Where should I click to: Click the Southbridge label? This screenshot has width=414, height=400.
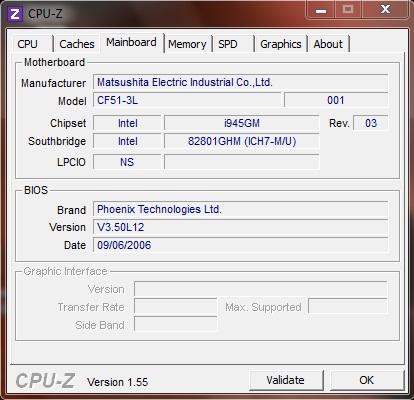[x=57, y=141]
